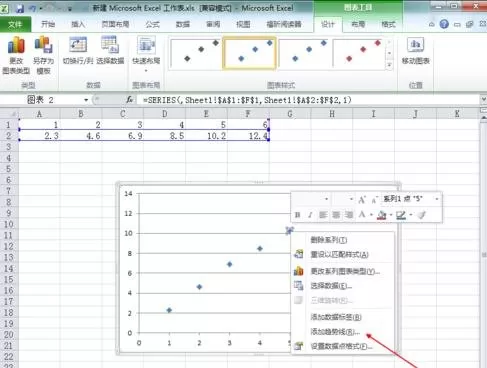
Task: Select the red diamond chart style thumbnail
Action: click(x=359, y=53)
